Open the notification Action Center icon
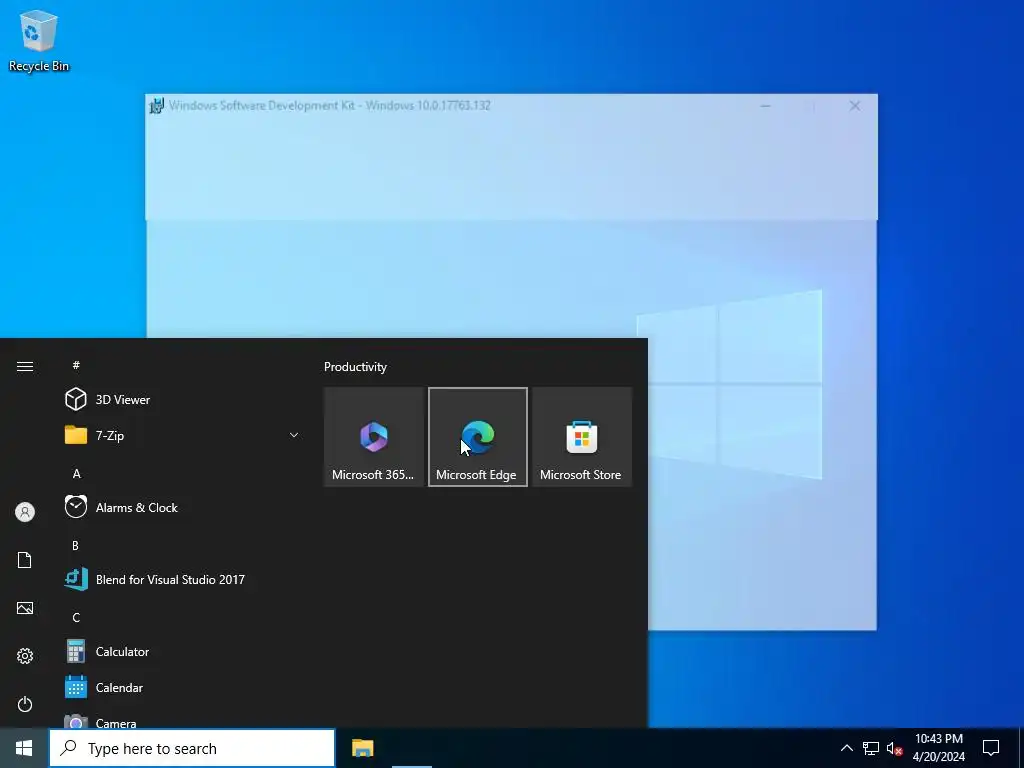The width and height of the screenshot is (1024, 768). click(x=991, y=748)
